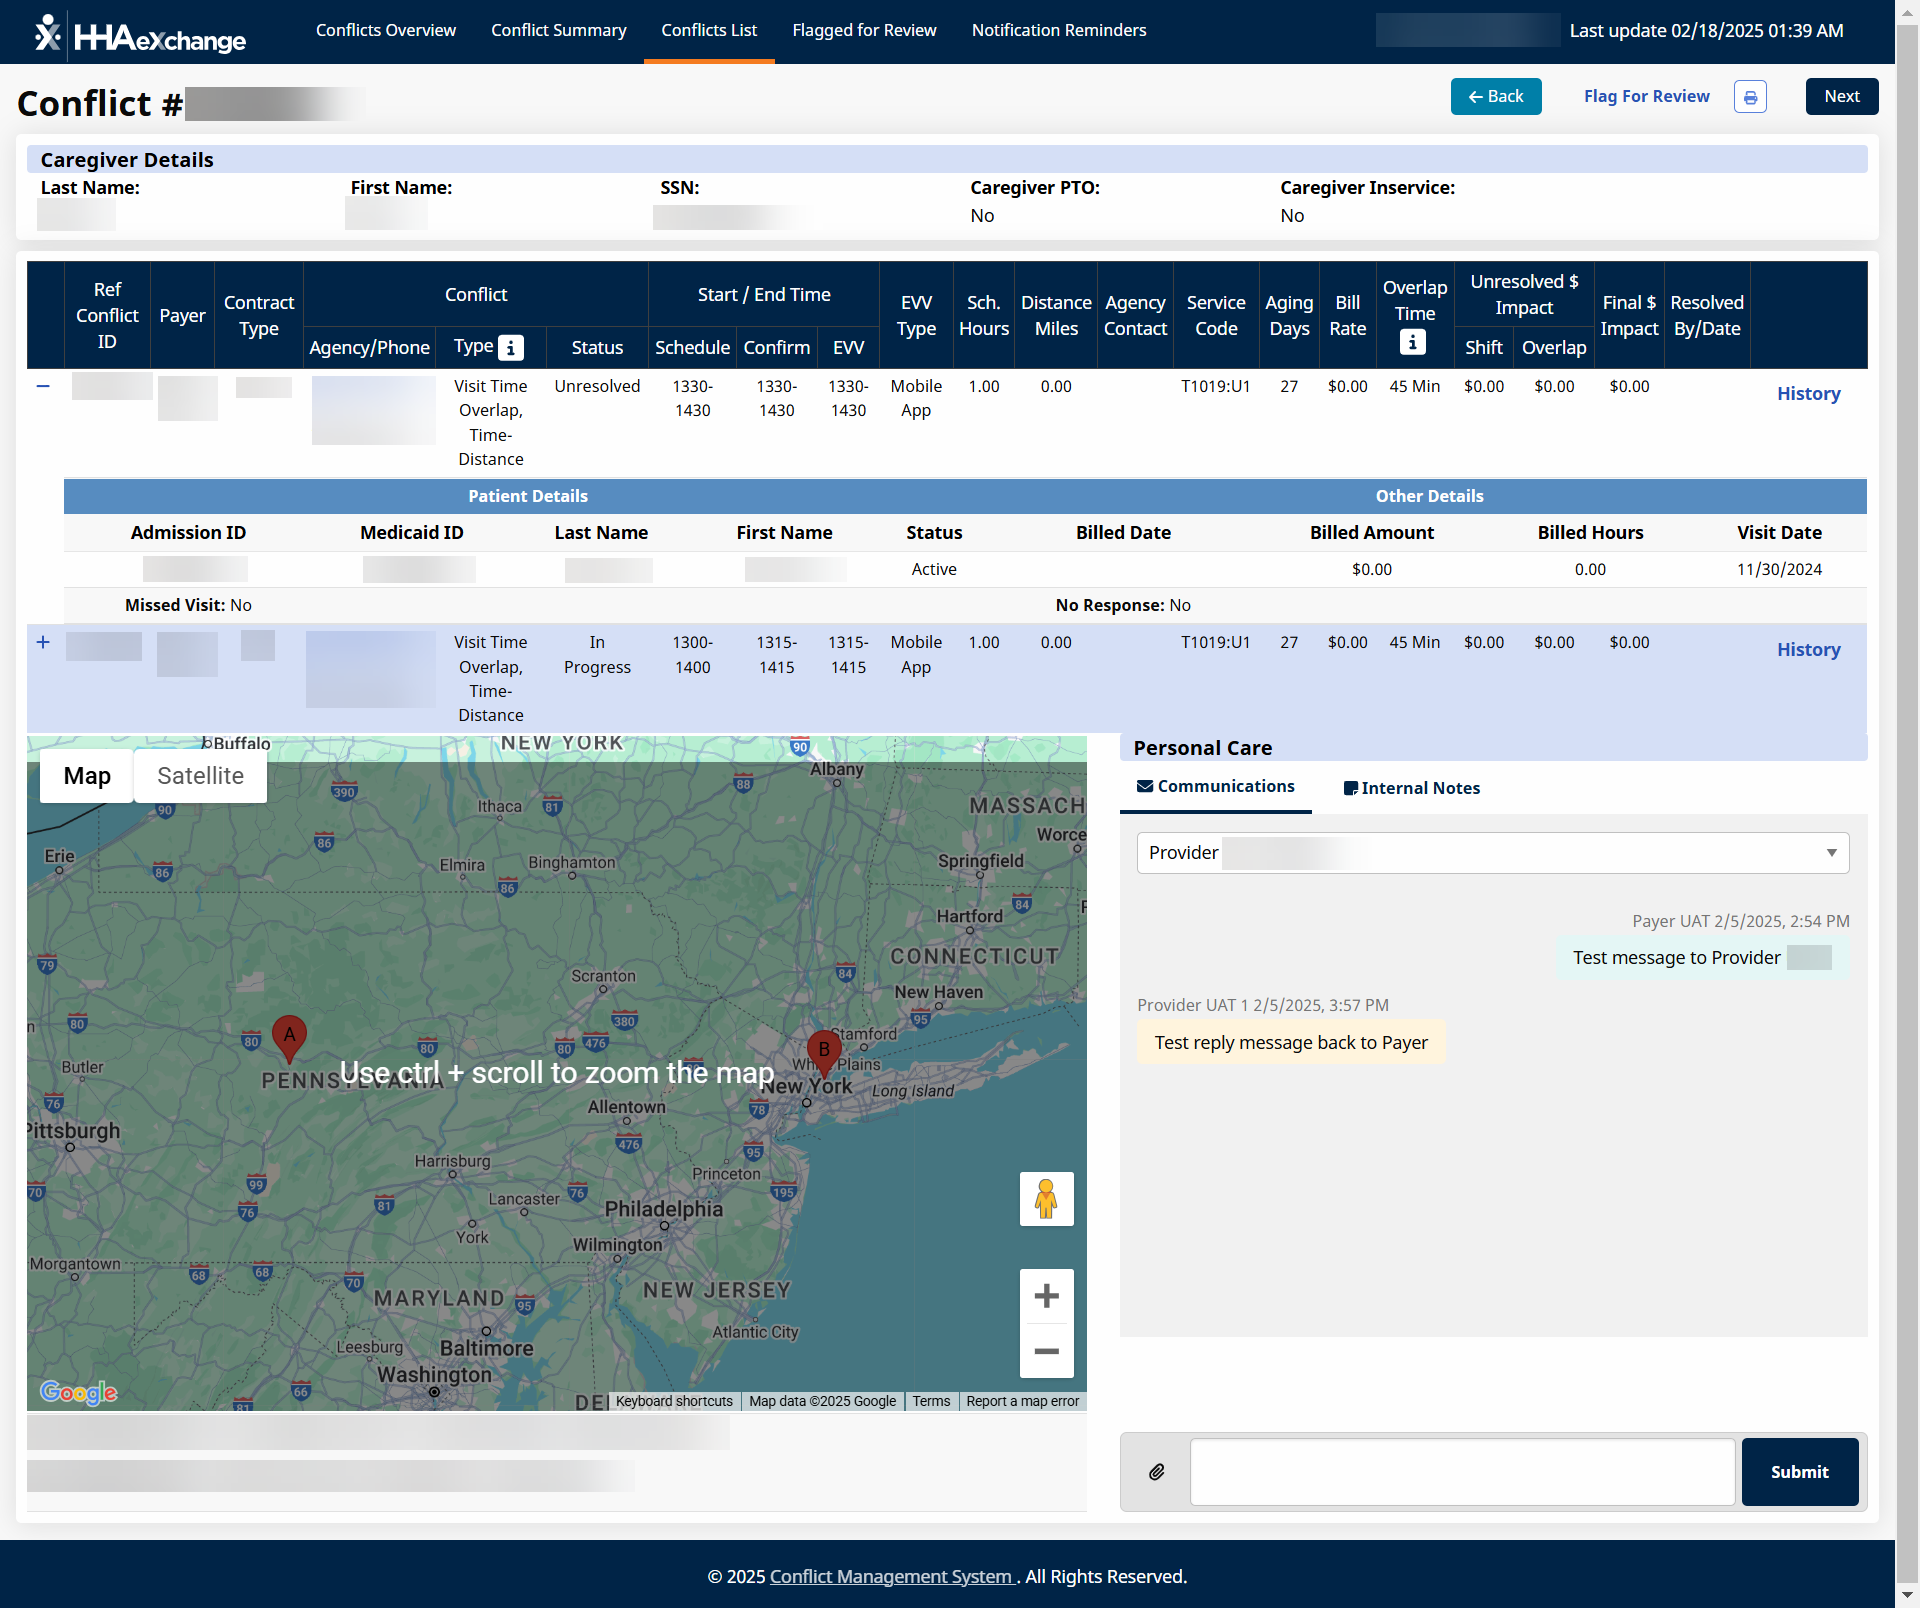Click the HHAeXchange logo
1920x1608 pixels.
tap(140, 34)
